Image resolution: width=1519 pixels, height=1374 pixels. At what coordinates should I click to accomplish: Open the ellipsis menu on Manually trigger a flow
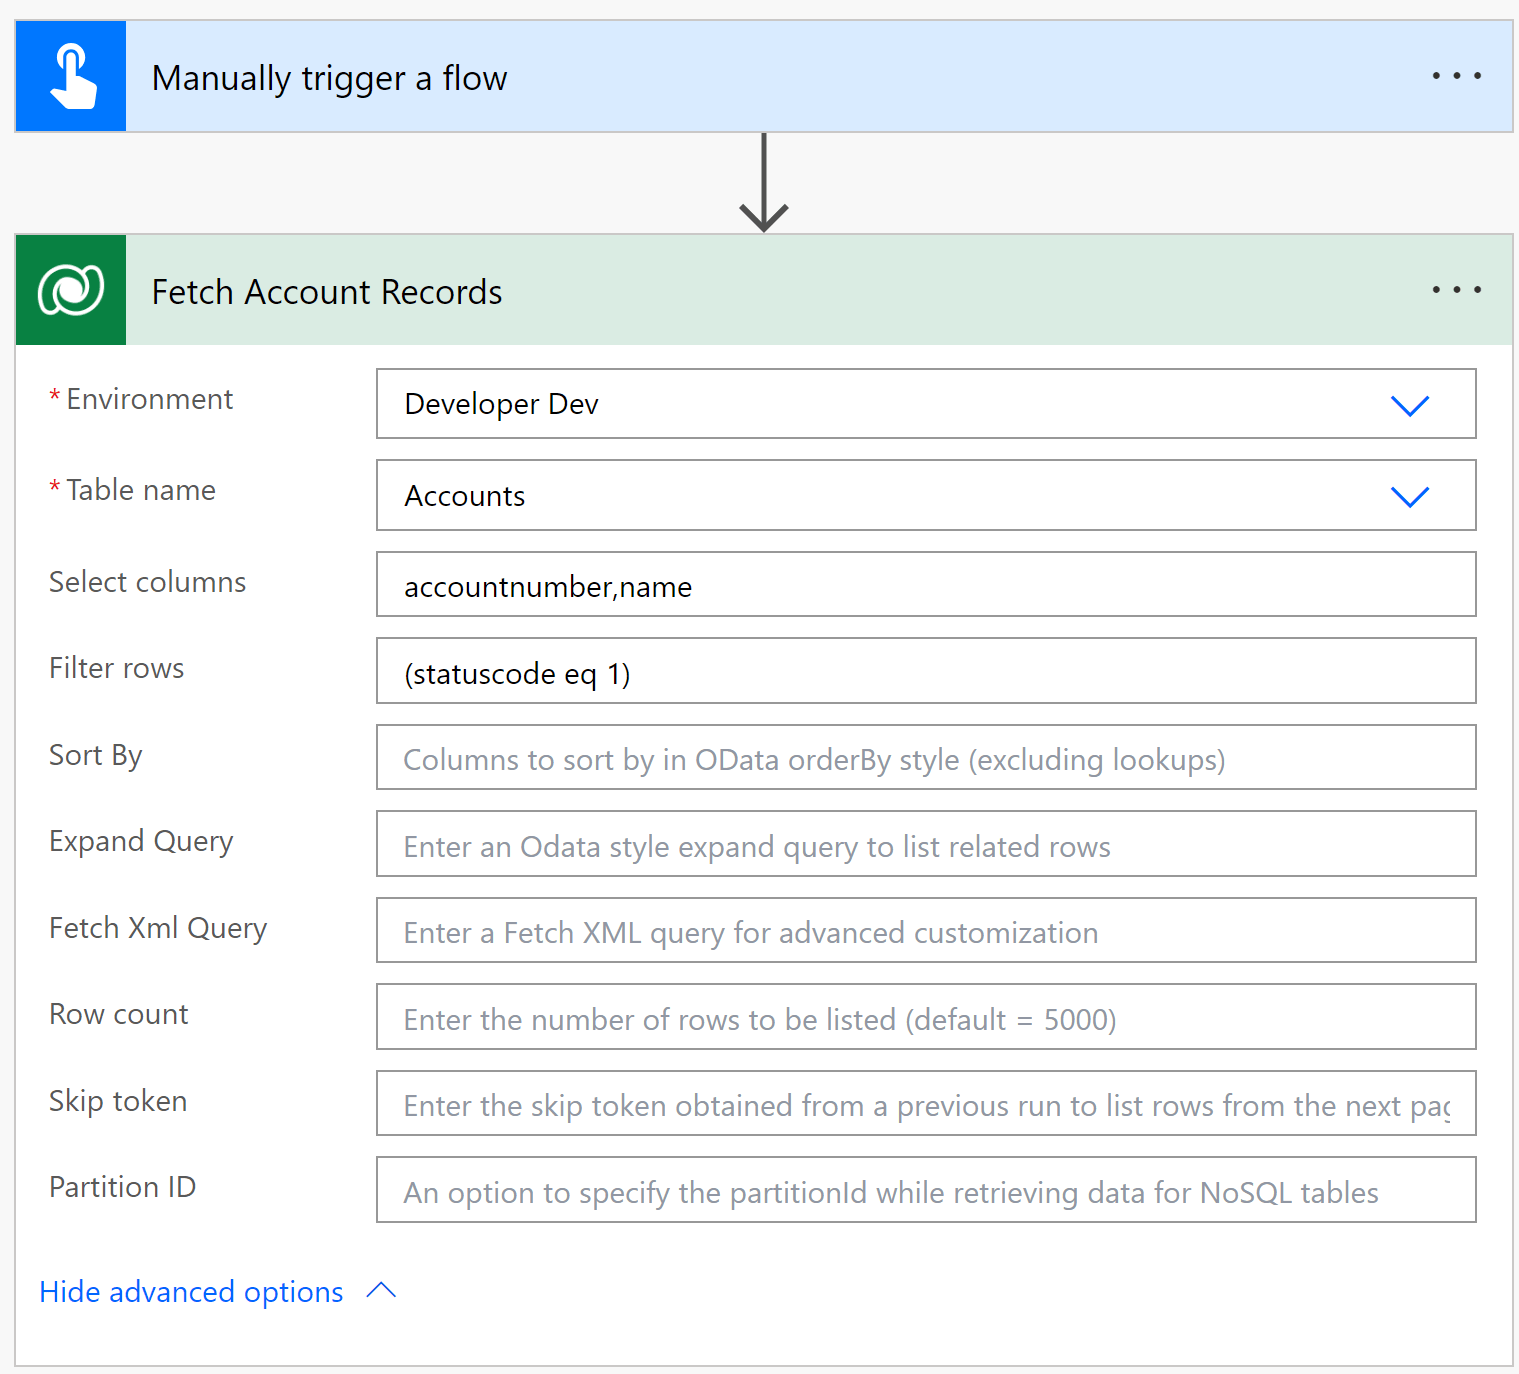[x=1456, y=76]
